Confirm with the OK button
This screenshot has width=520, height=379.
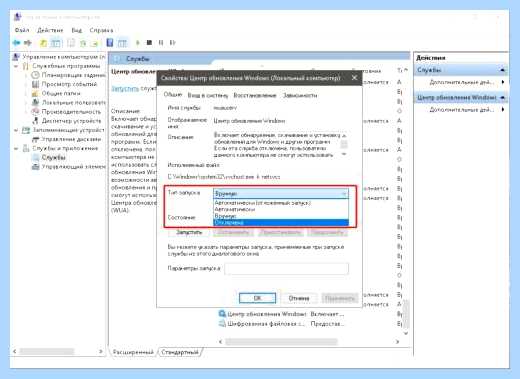pyautogui.click(x=257, y=298)
